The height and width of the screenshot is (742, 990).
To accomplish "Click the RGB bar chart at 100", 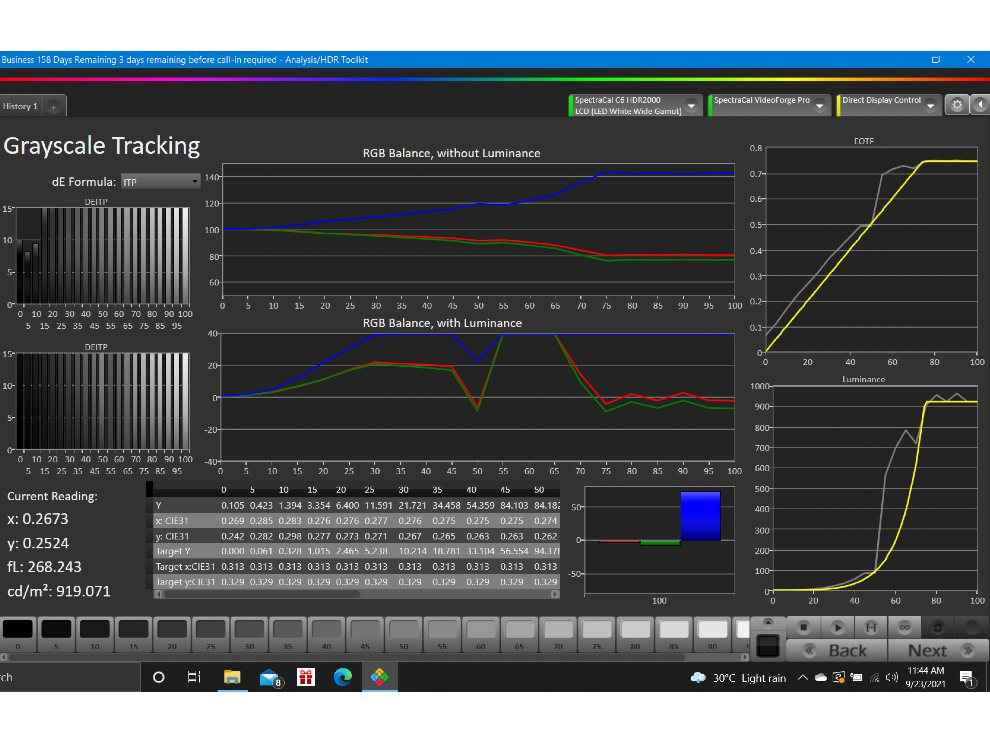I will pos(659,540).
